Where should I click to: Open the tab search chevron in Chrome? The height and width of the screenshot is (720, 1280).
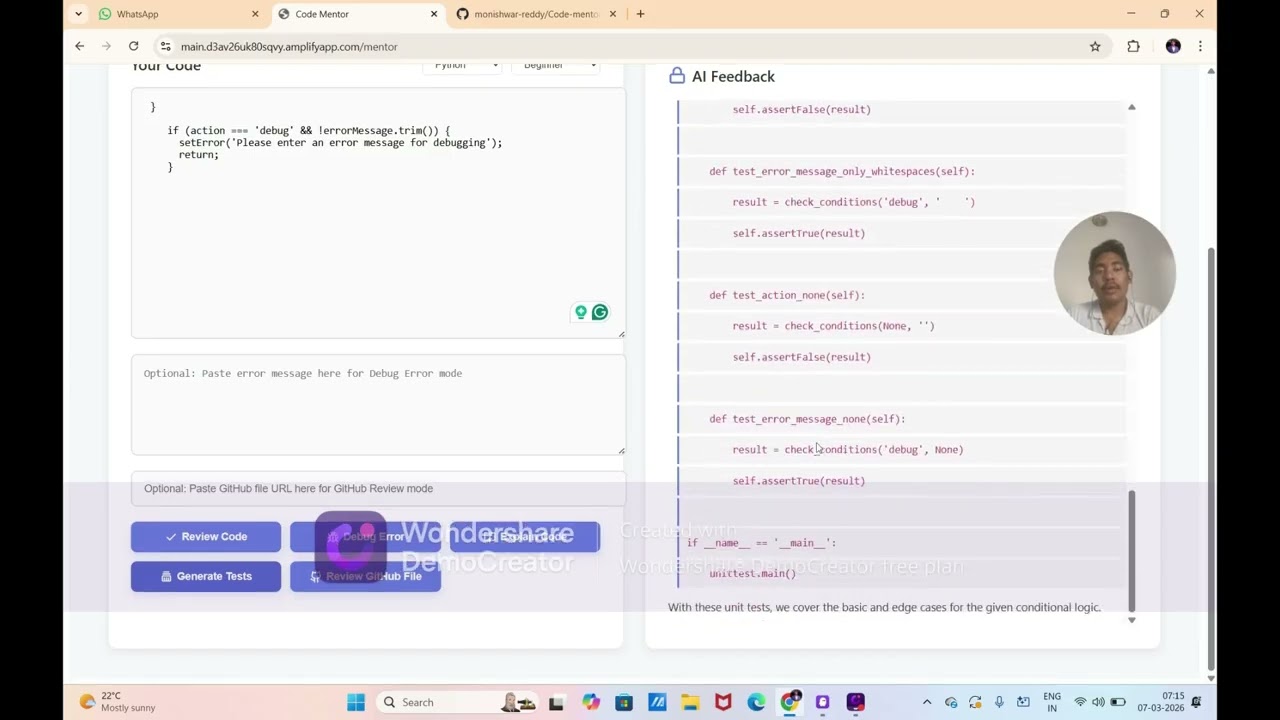pyautogui.click(x=79, y=14)
